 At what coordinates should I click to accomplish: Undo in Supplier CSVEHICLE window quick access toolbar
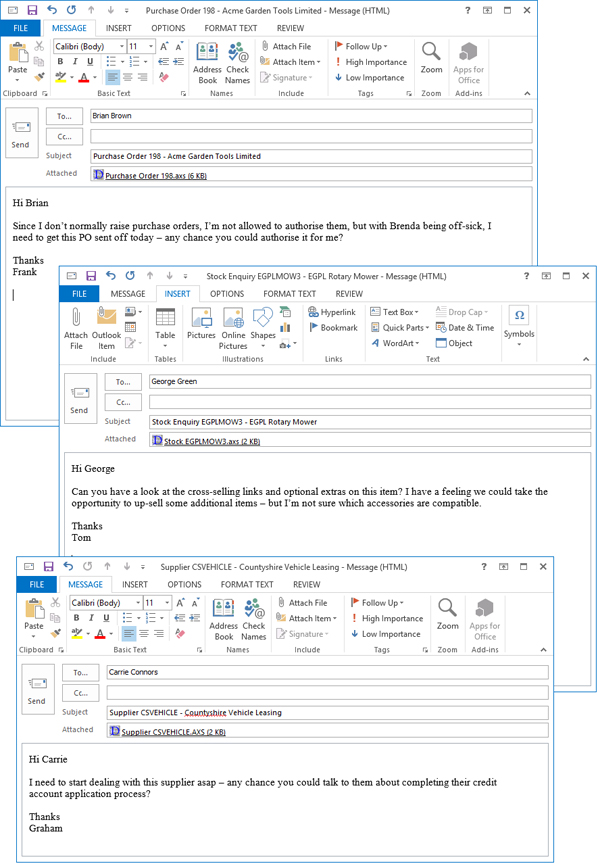coord(68,566)
